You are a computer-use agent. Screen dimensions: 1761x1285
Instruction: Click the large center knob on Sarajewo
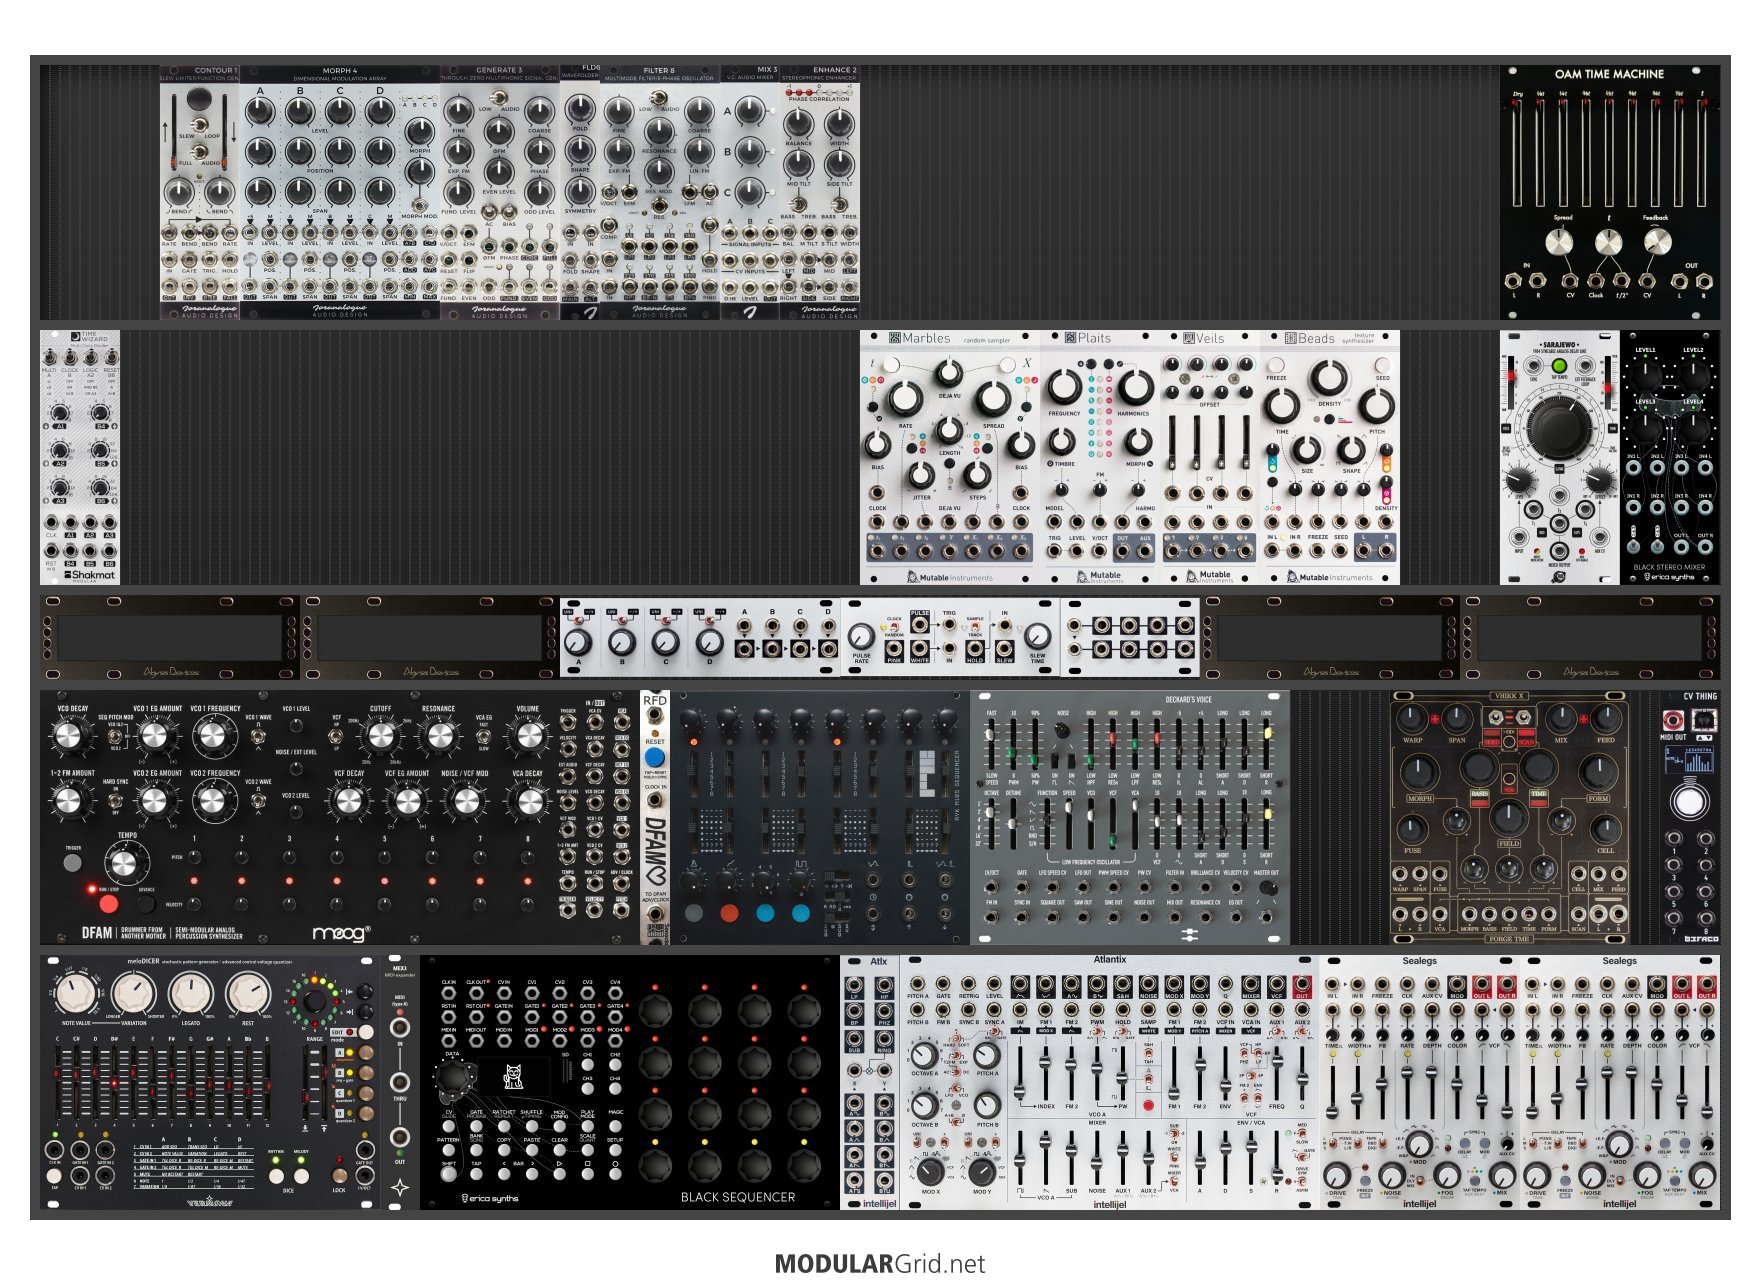click(x=1559, y=427)
